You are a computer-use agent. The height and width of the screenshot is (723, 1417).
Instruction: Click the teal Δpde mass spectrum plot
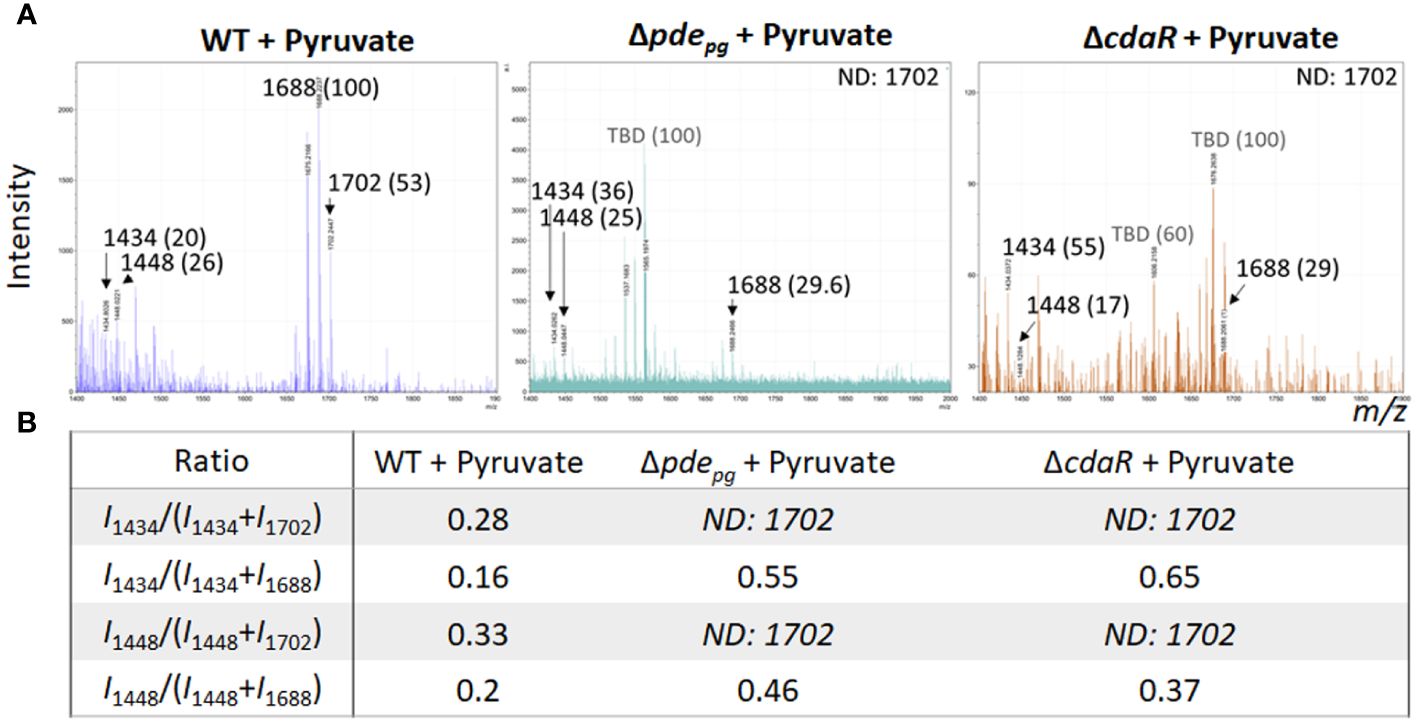pyautogui.click(x=738, y=228)
